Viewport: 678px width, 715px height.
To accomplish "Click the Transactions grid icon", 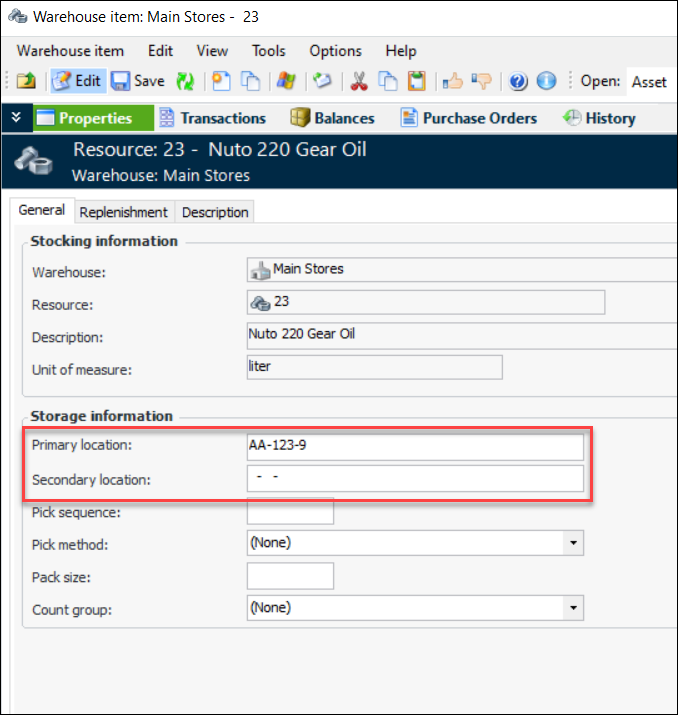I will (x=167, y=118).
